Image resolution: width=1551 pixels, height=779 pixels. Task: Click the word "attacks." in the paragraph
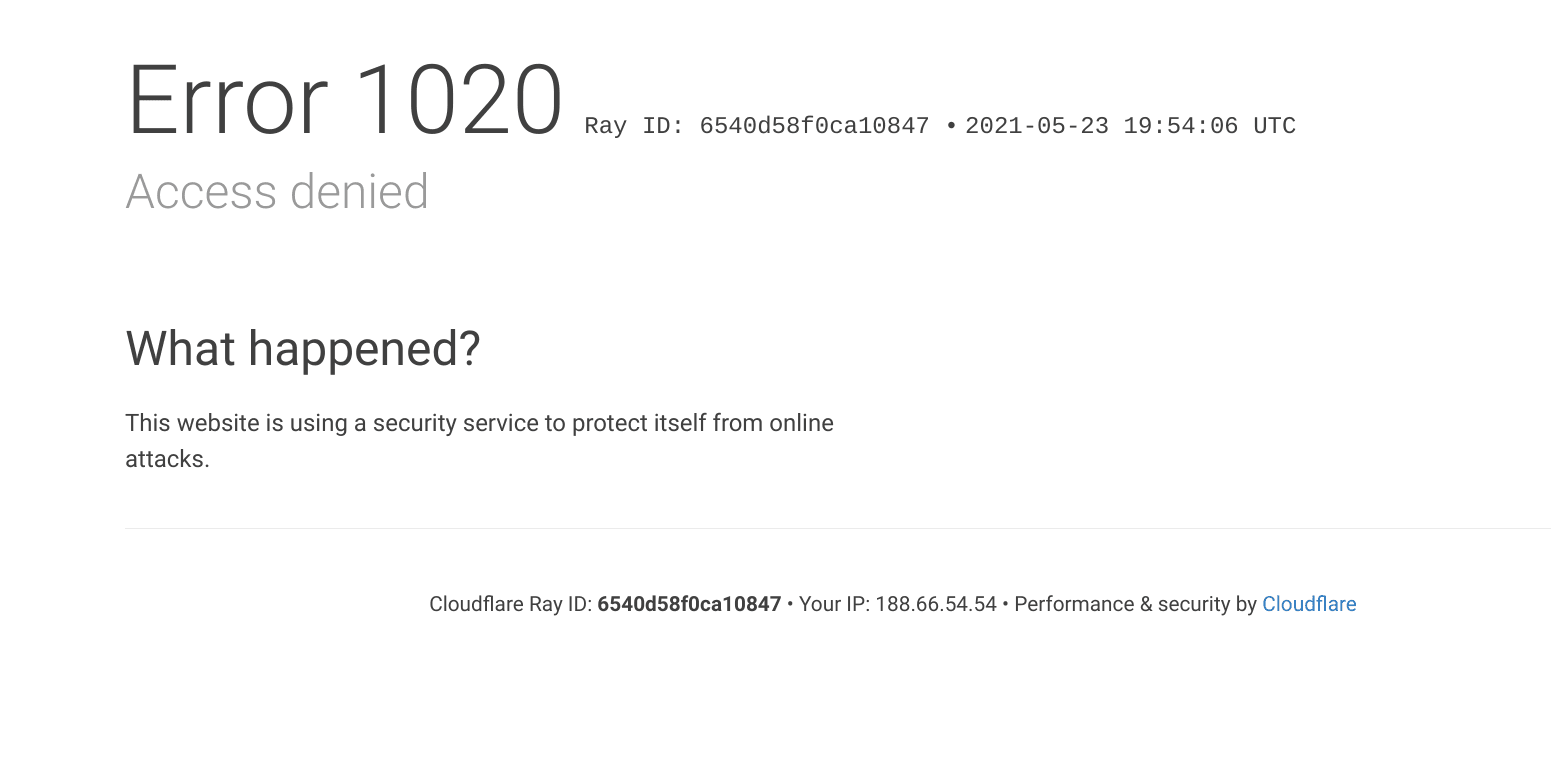(167, 459)
